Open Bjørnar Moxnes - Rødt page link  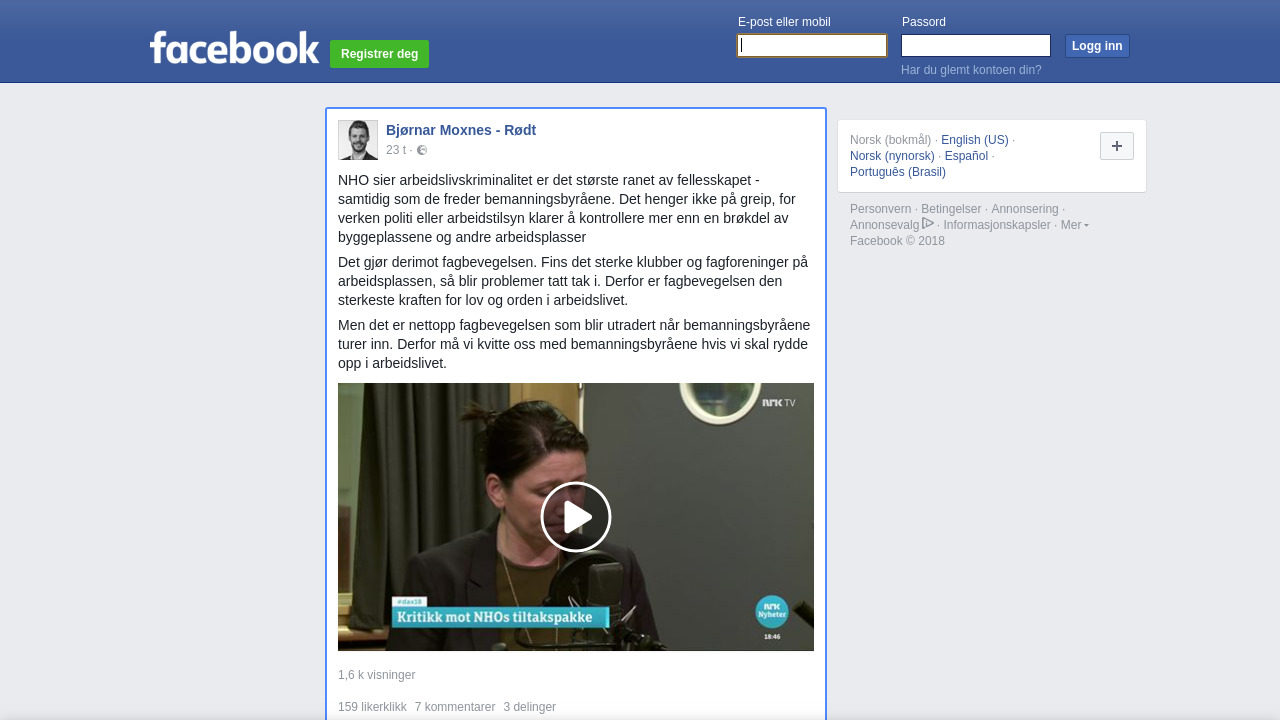(x=461, y=130)
